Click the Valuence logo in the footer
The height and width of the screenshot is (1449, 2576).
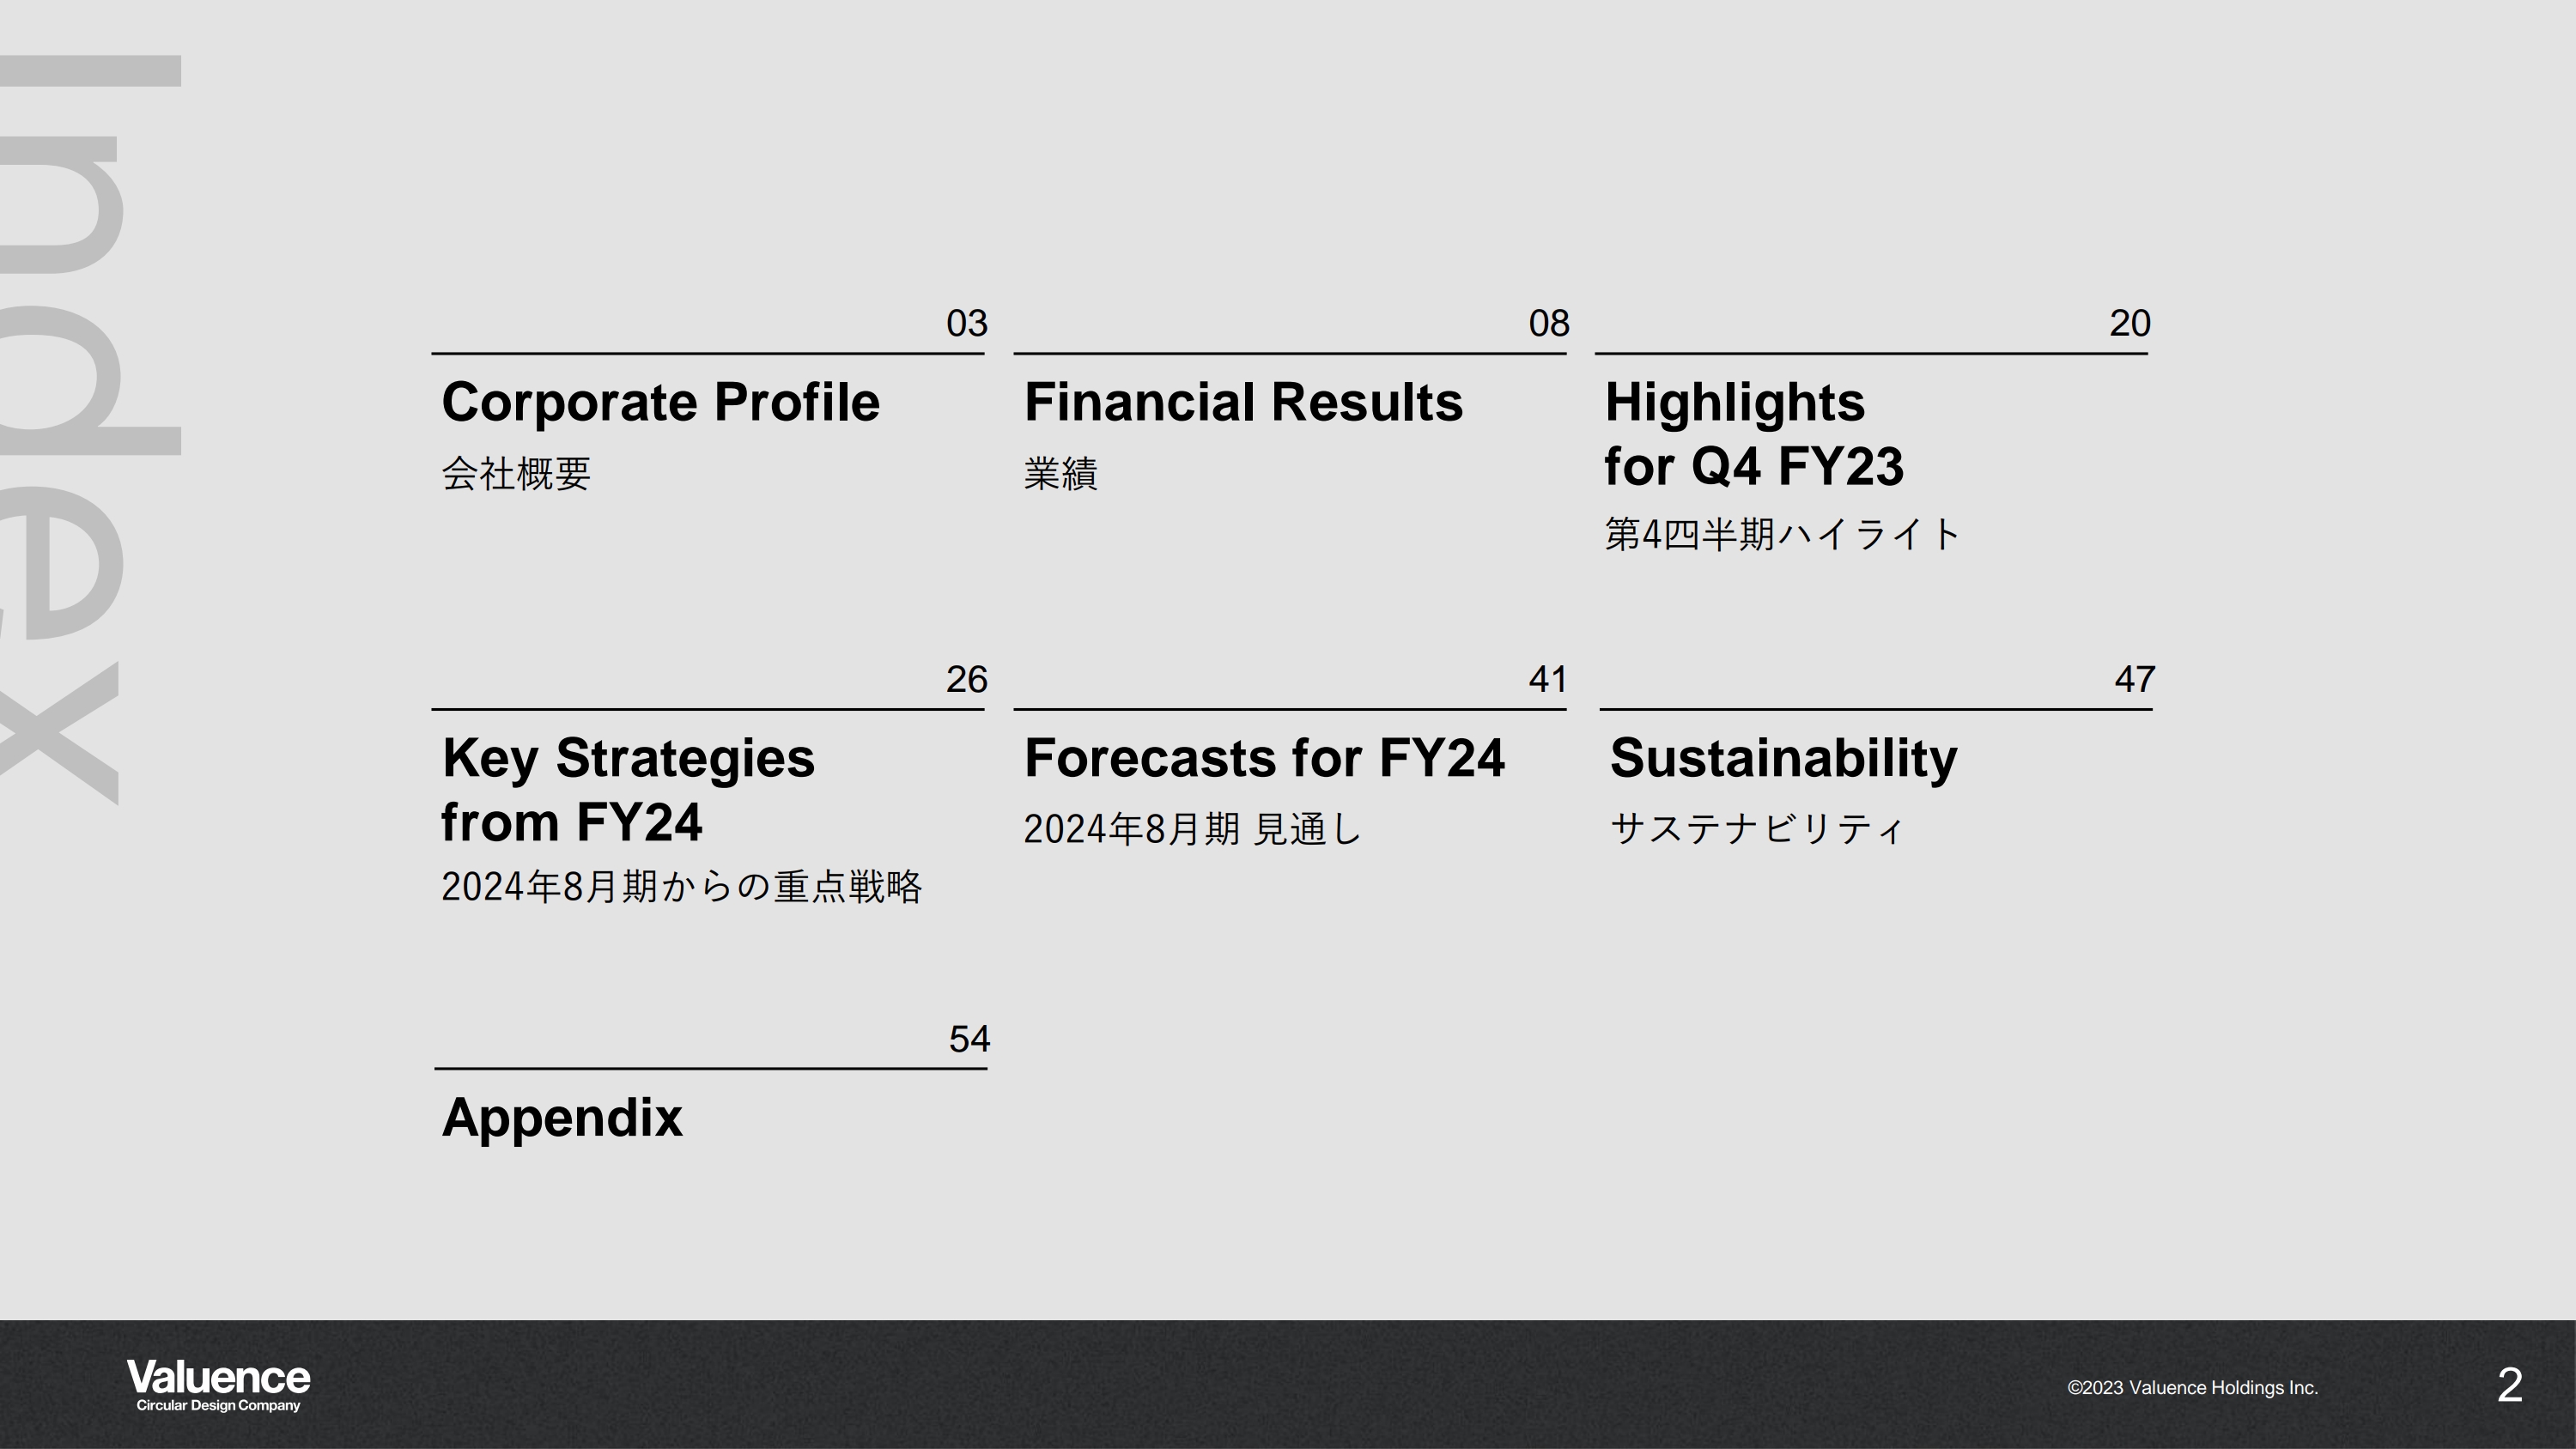[218, 1384]
